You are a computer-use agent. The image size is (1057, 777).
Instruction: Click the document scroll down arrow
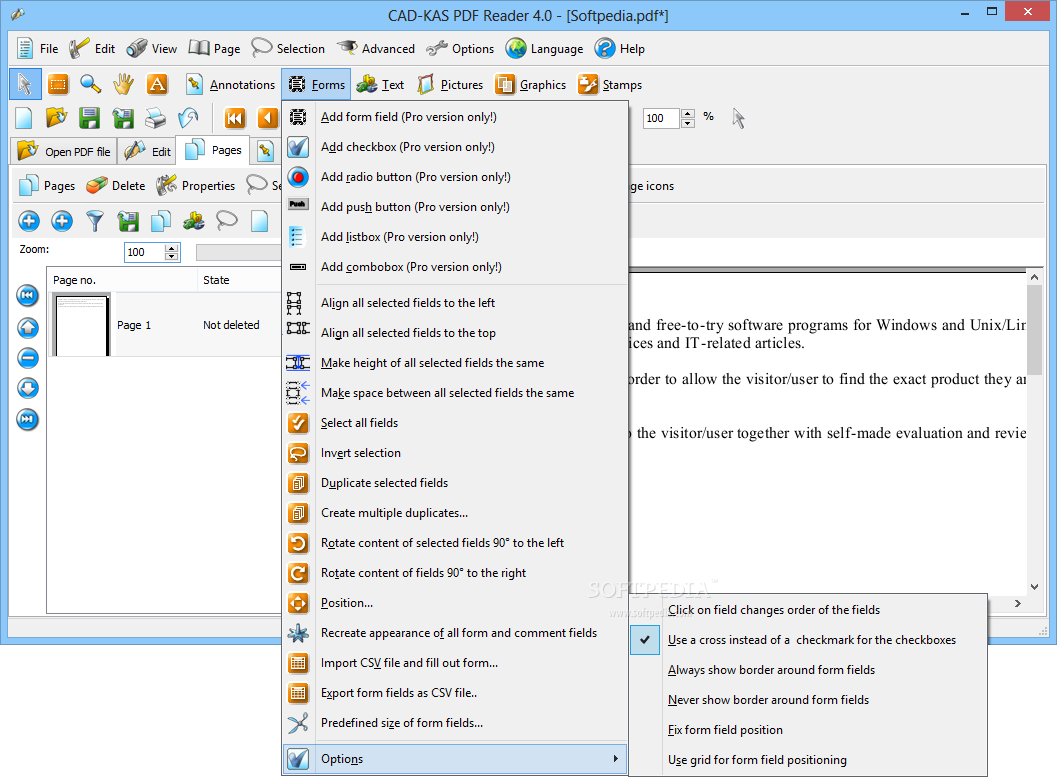point(1034,587)
